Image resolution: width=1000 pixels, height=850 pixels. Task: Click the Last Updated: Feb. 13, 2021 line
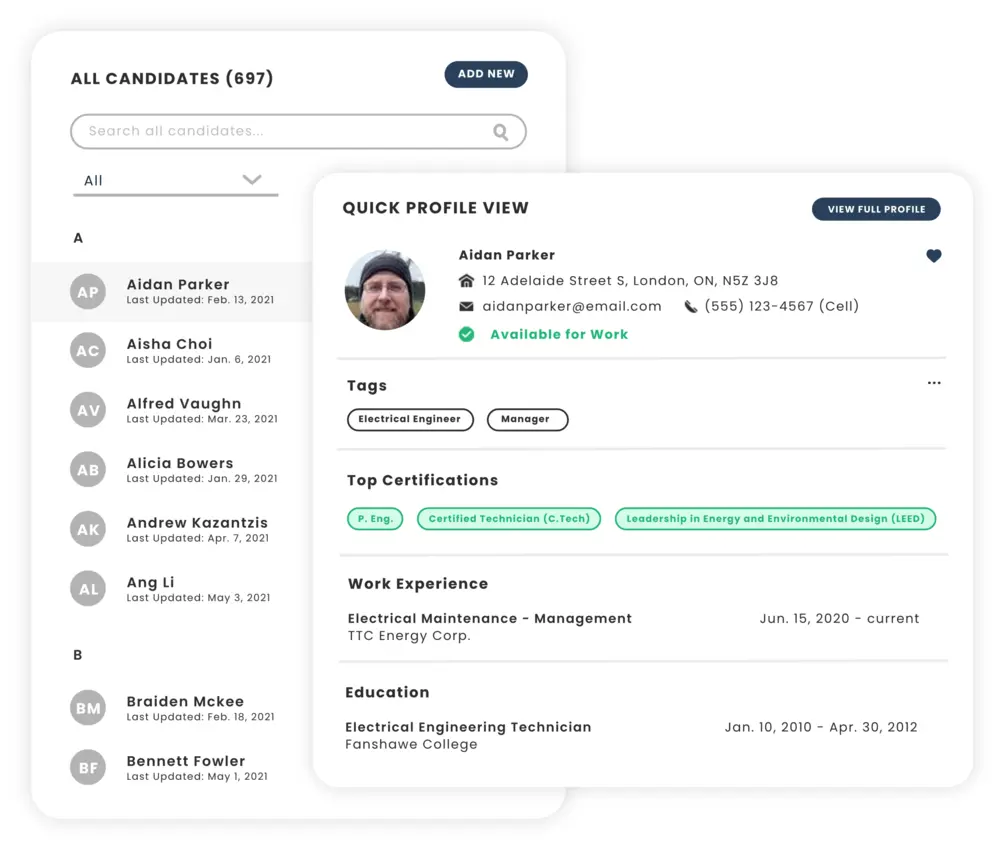click(x=200, y=300)
